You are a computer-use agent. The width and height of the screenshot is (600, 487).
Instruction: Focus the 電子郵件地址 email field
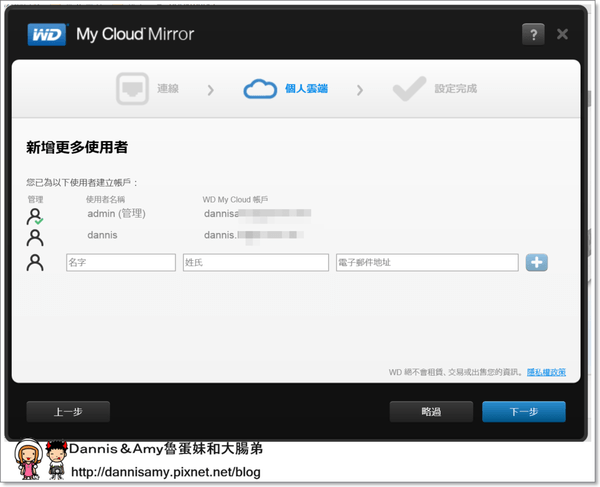click(427, 262)
